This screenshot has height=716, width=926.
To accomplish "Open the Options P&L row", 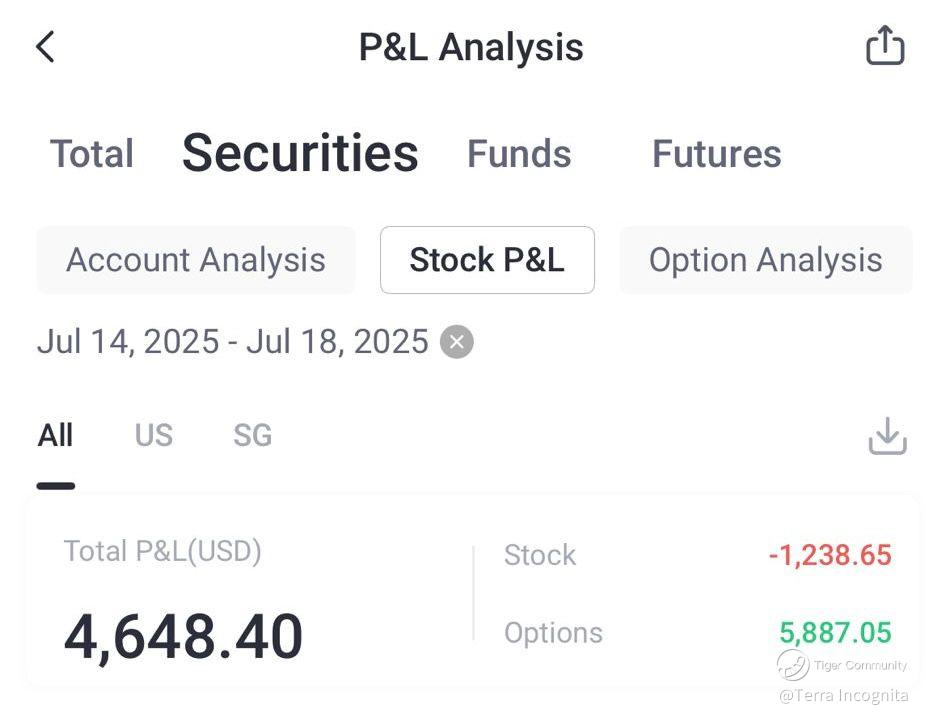I will coord(697,633).
